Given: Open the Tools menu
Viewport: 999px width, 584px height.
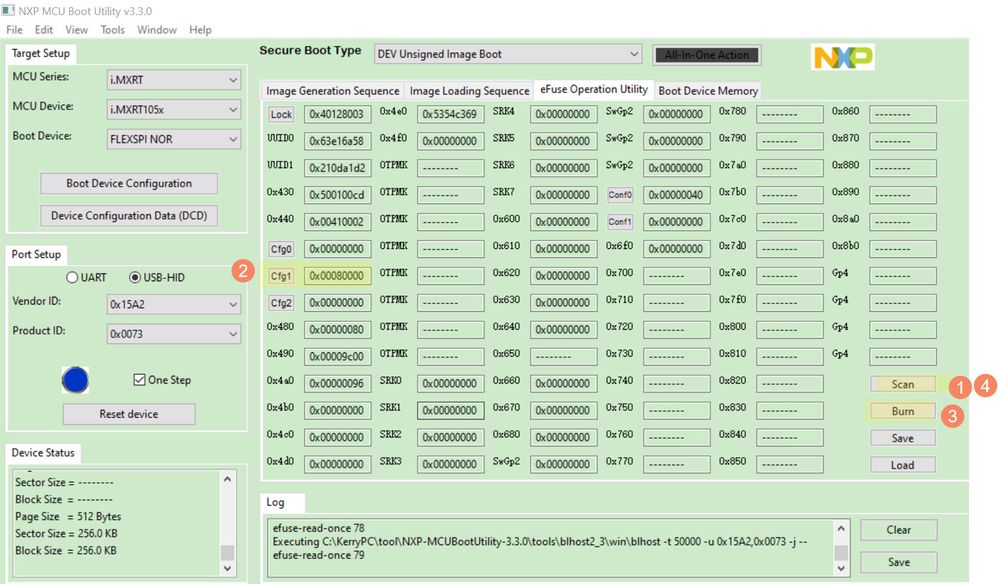Looking at the screenshot, I should pos(112,30).
